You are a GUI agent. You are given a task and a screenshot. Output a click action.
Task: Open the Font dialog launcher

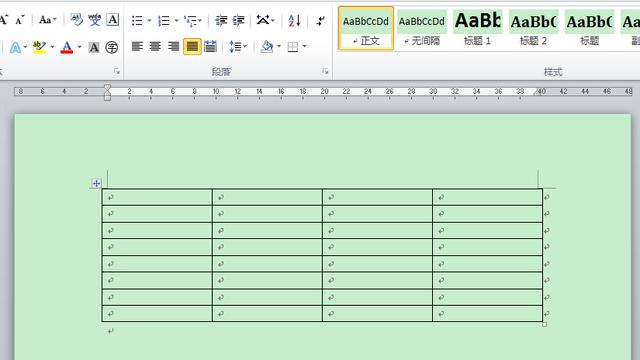point(117,71)
